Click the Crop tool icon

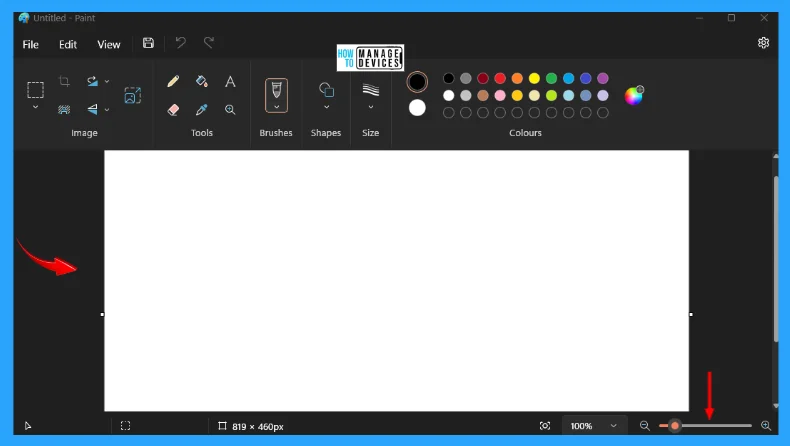pos(64,81)
